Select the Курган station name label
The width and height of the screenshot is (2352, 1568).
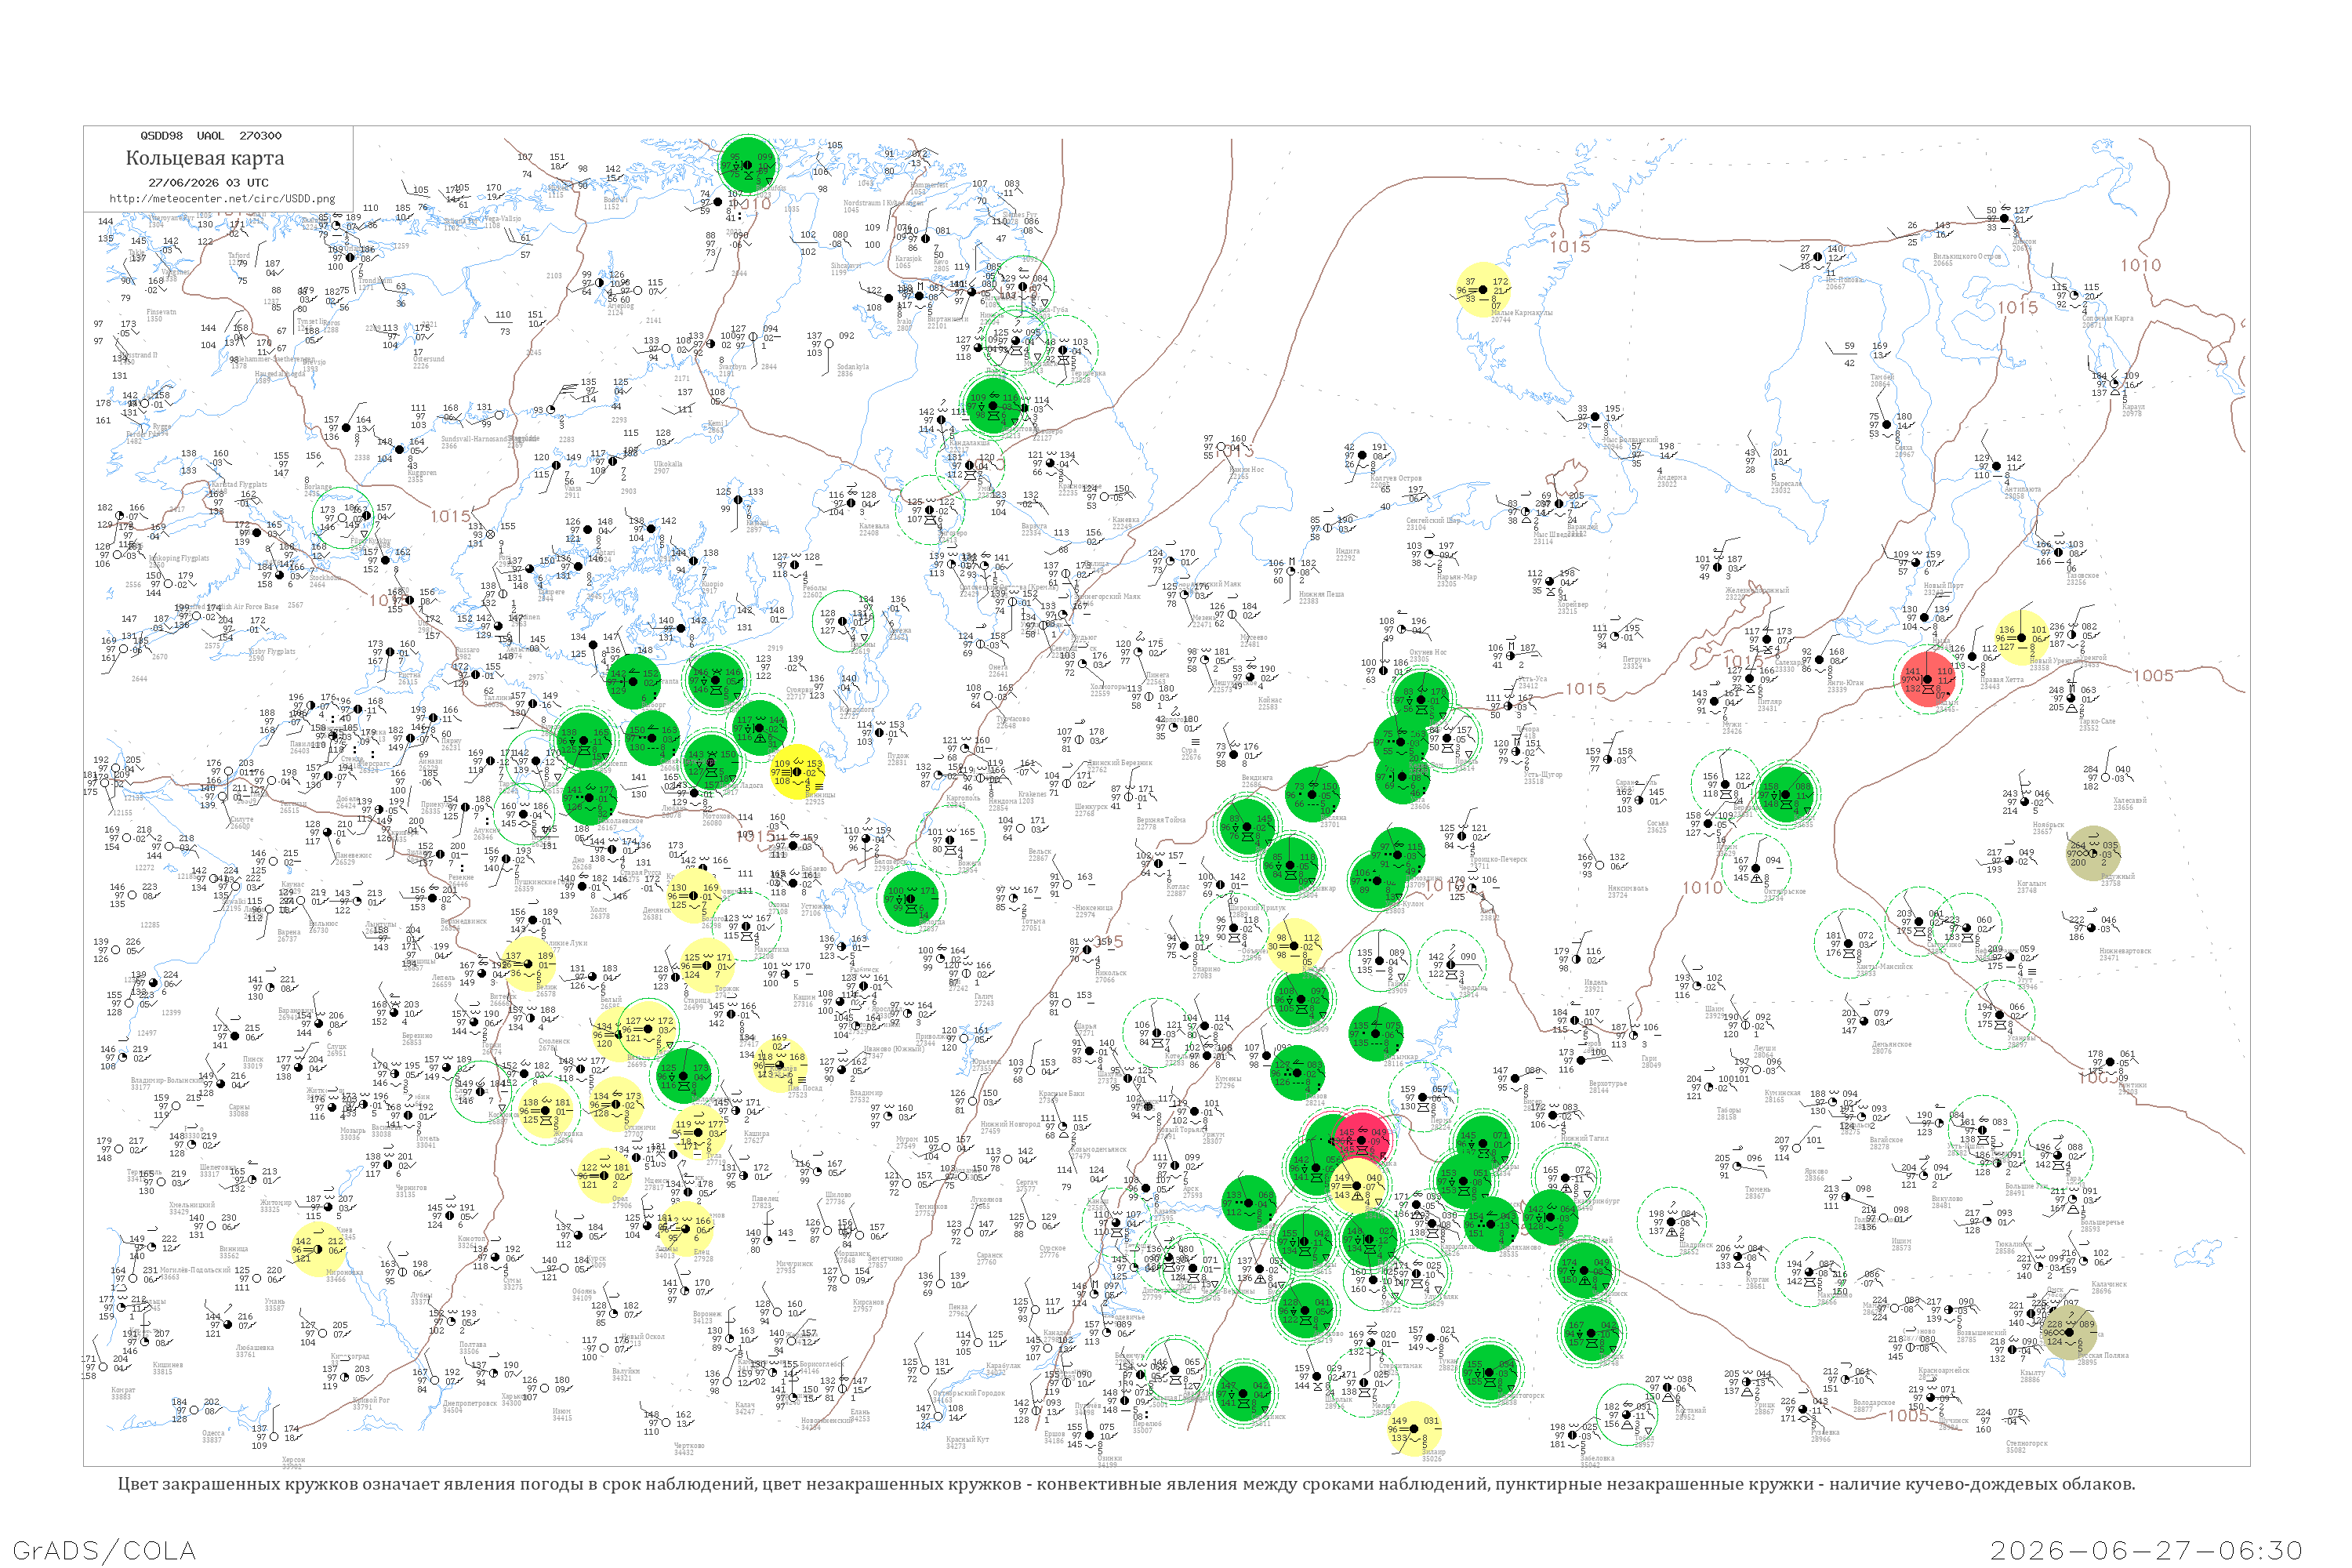[1757, 1279]
